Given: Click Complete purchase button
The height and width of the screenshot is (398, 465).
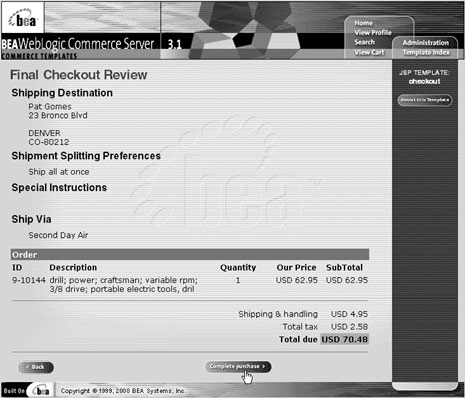Looking at the screenshot, I should pyautogui.click(x=238, y=366).
